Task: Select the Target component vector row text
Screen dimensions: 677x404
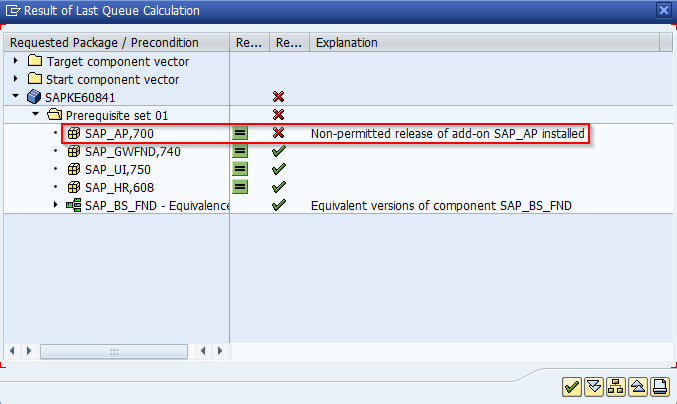Action: point(117,62)
